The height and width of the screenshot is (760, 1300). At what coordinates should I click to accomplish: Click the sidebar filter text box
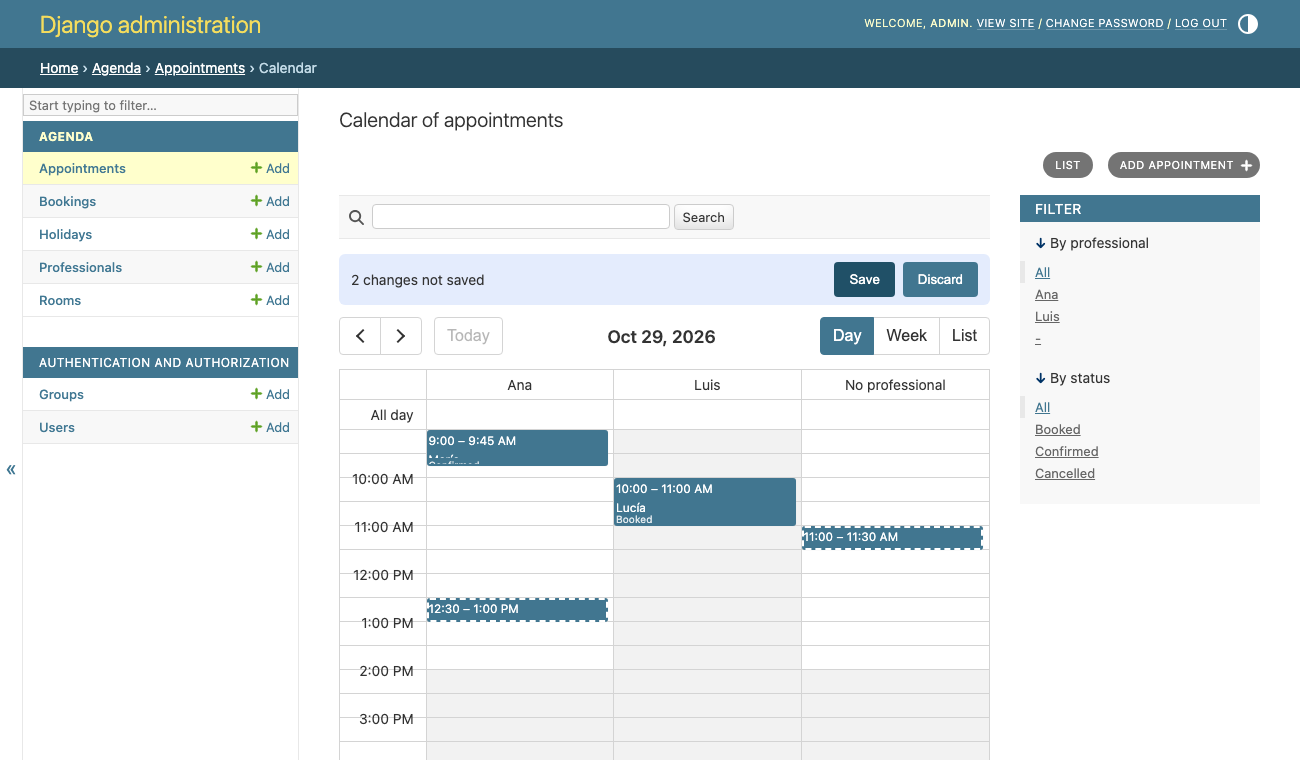[160, 105]
